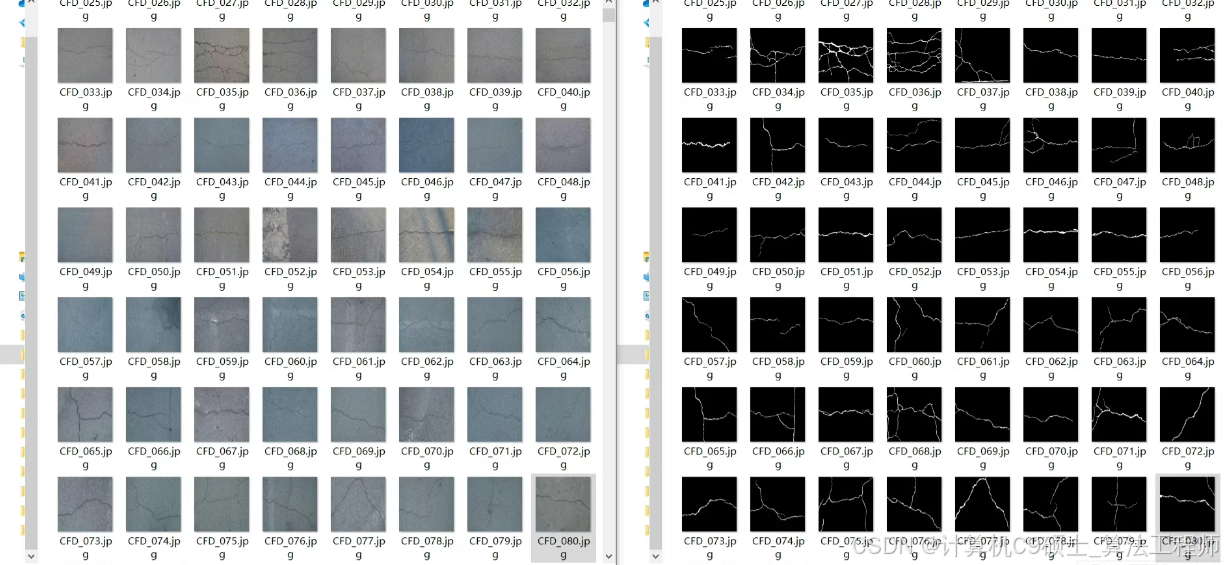Click the CFD_069.jpg filename in right window
Image resolution: width=1224 pixels, height=565 pixels.
coord(982,457)
